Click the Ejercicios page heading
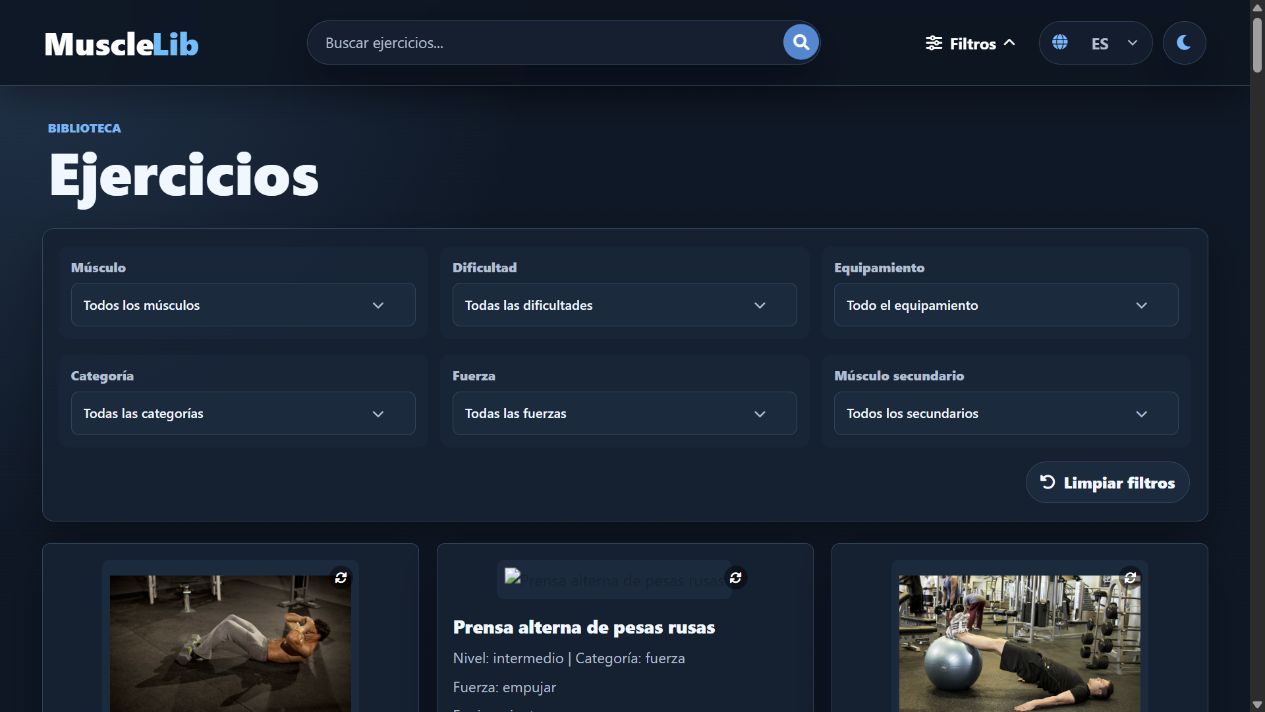 [x=184, y=175]
